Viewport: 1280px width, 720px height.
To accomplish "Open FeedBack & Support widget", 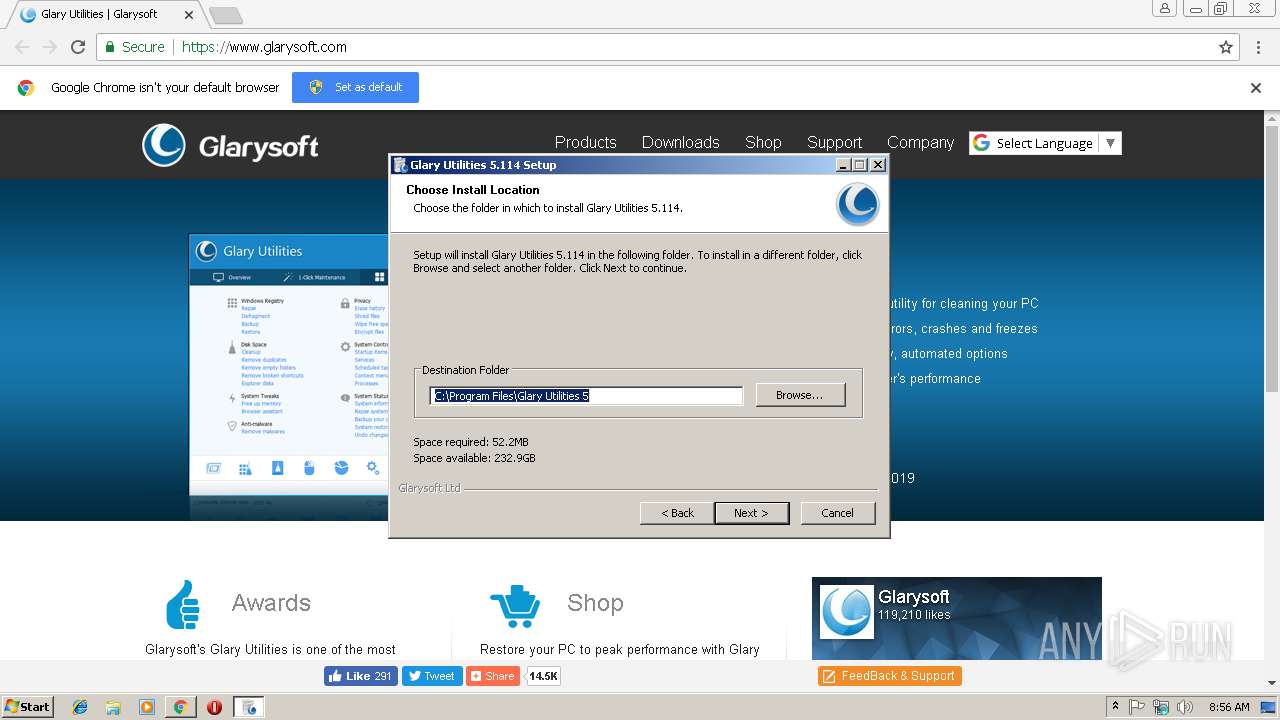I will click(889, 676).
